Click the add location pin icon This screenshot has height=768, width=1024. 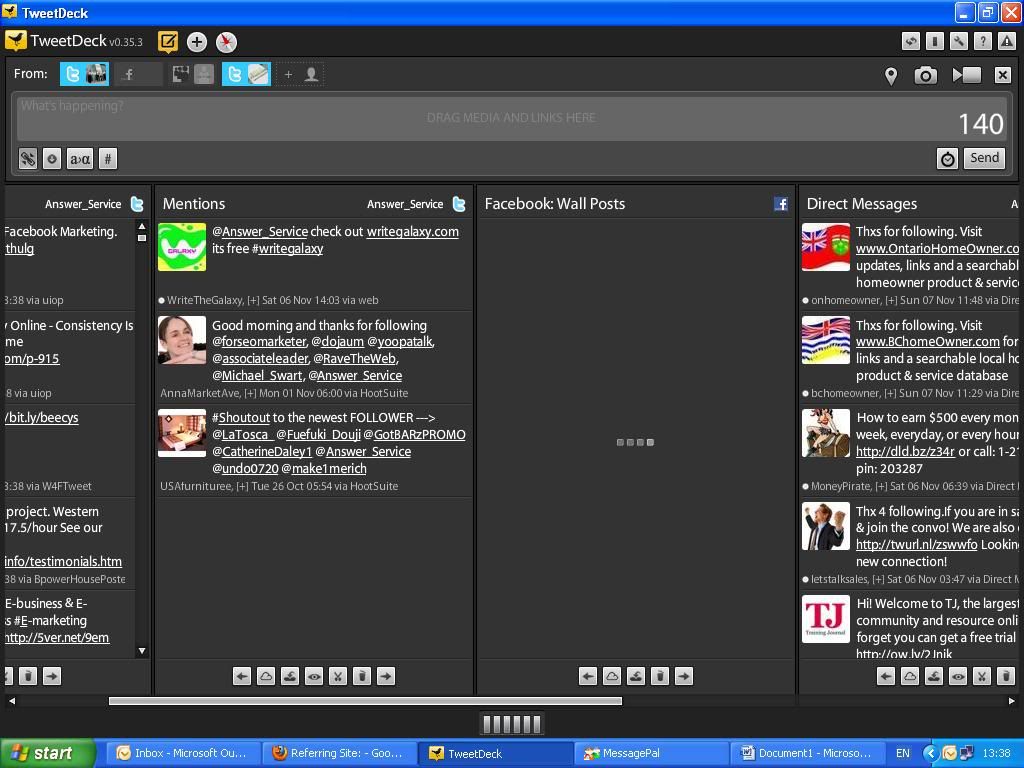coord(891,76)
